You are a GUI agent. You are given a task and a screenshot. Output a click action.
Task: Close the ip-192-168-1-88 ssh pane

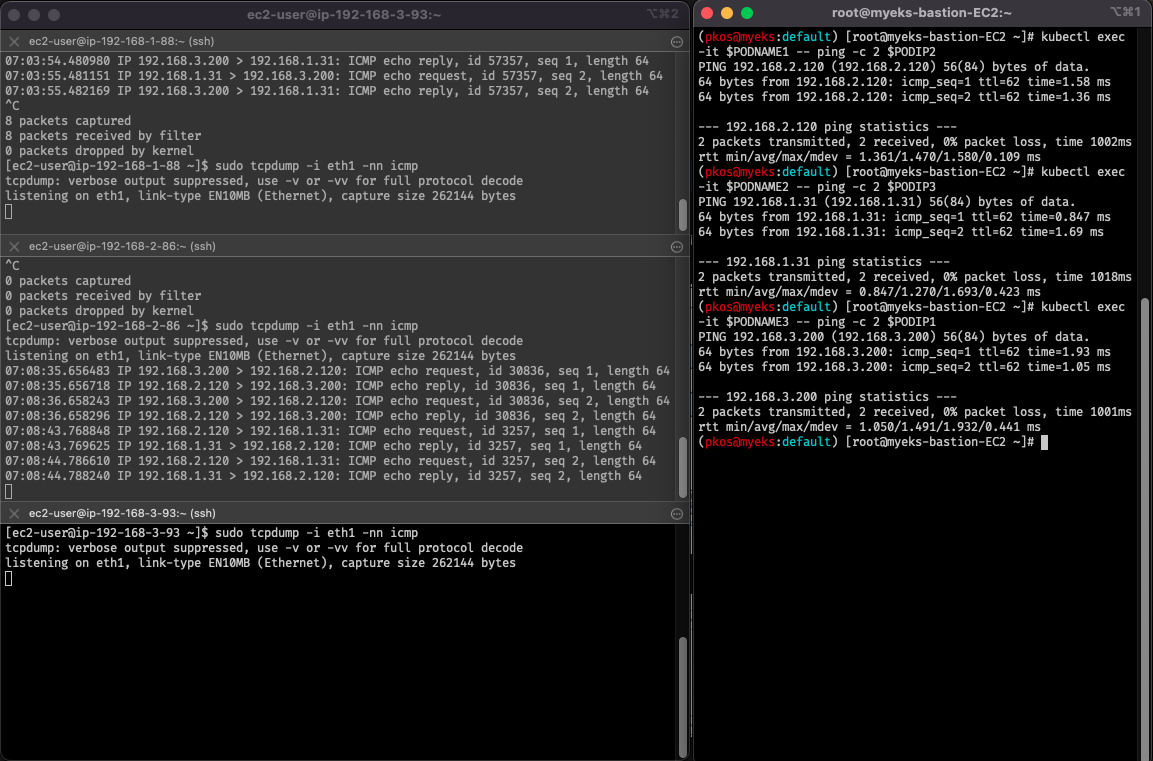click(x=14, y=41)
